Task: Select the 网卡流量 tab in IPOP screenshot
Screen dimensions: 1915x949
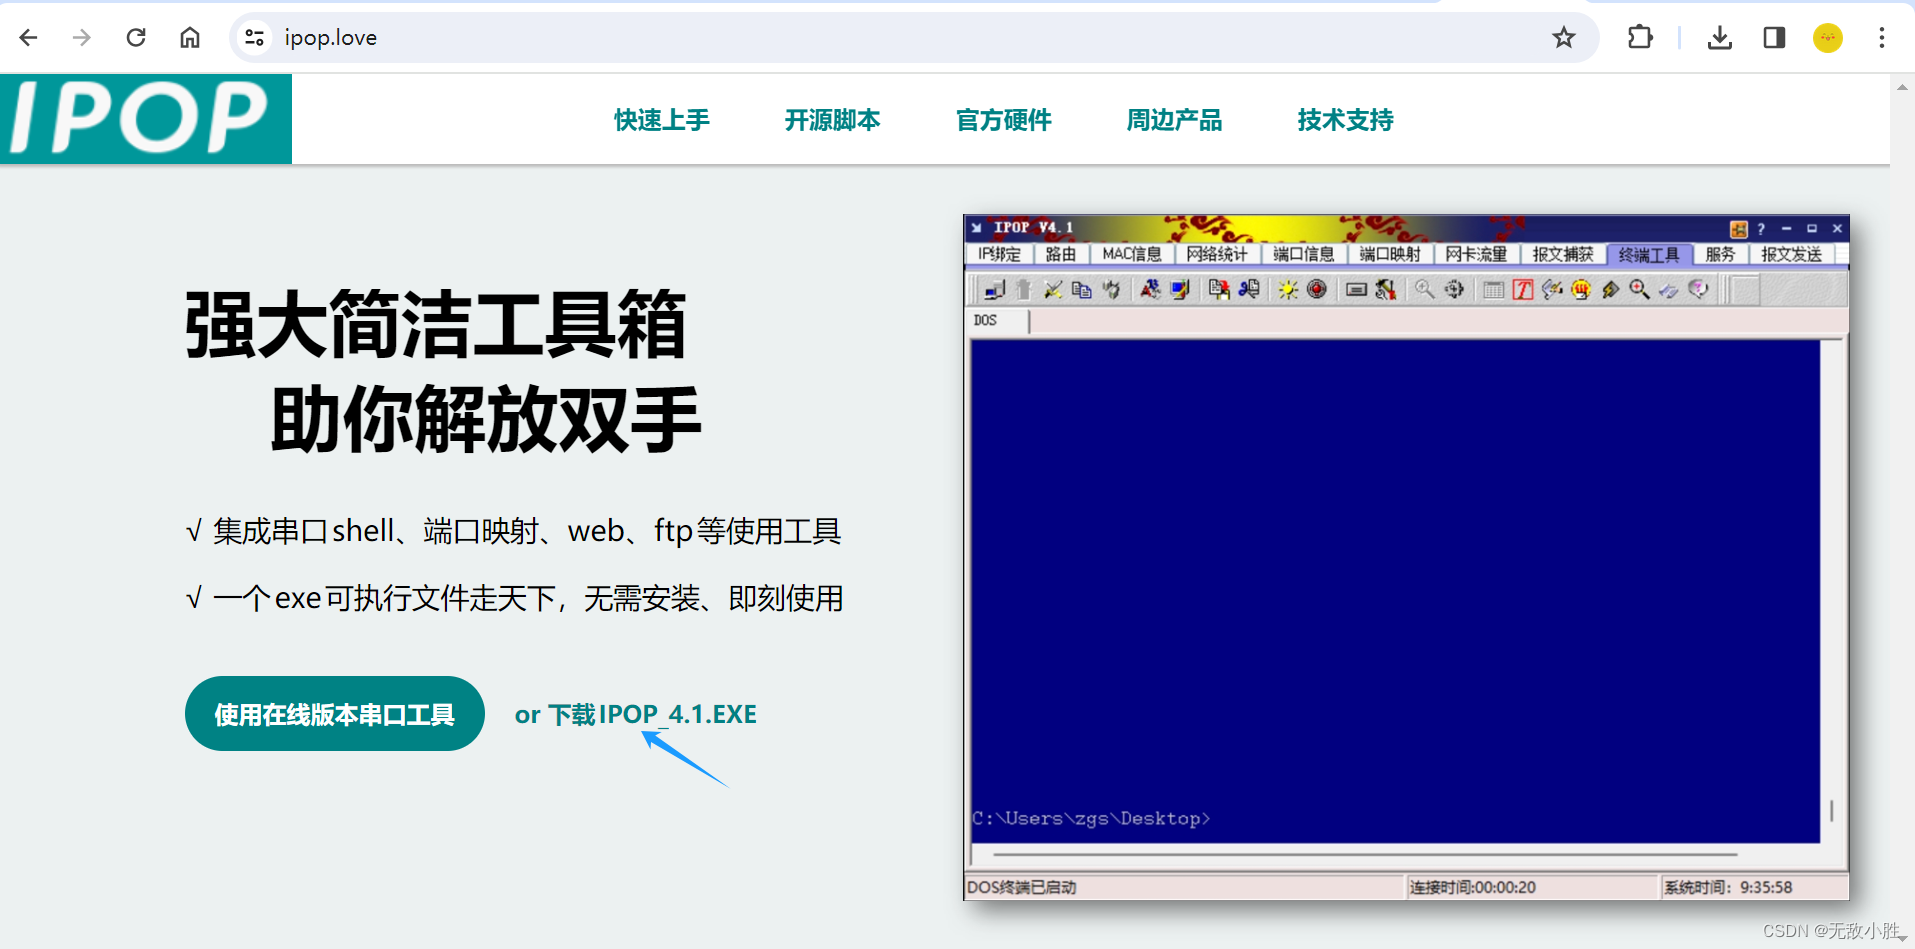Action: click(x=1476, y=255)
